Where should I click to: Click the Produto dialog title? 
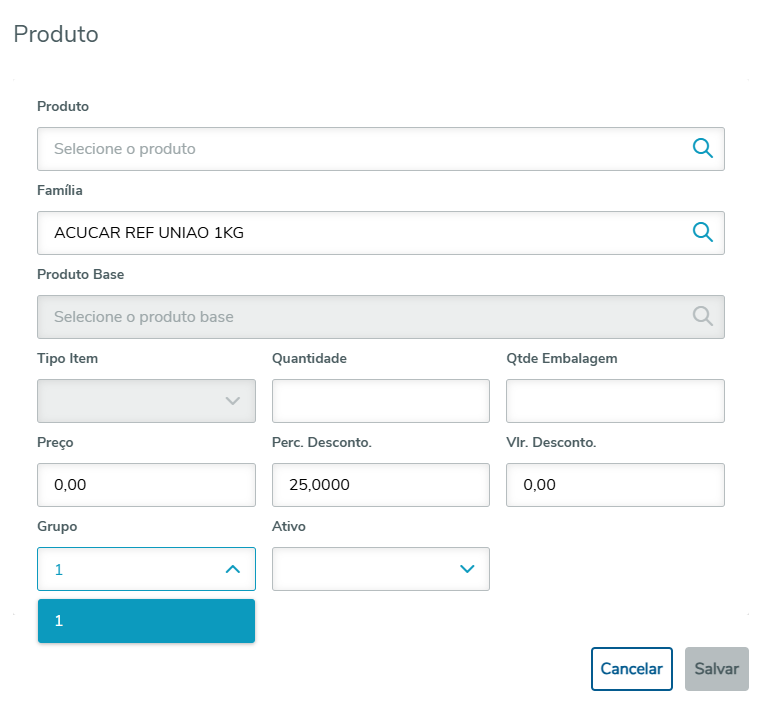(56, 34)
